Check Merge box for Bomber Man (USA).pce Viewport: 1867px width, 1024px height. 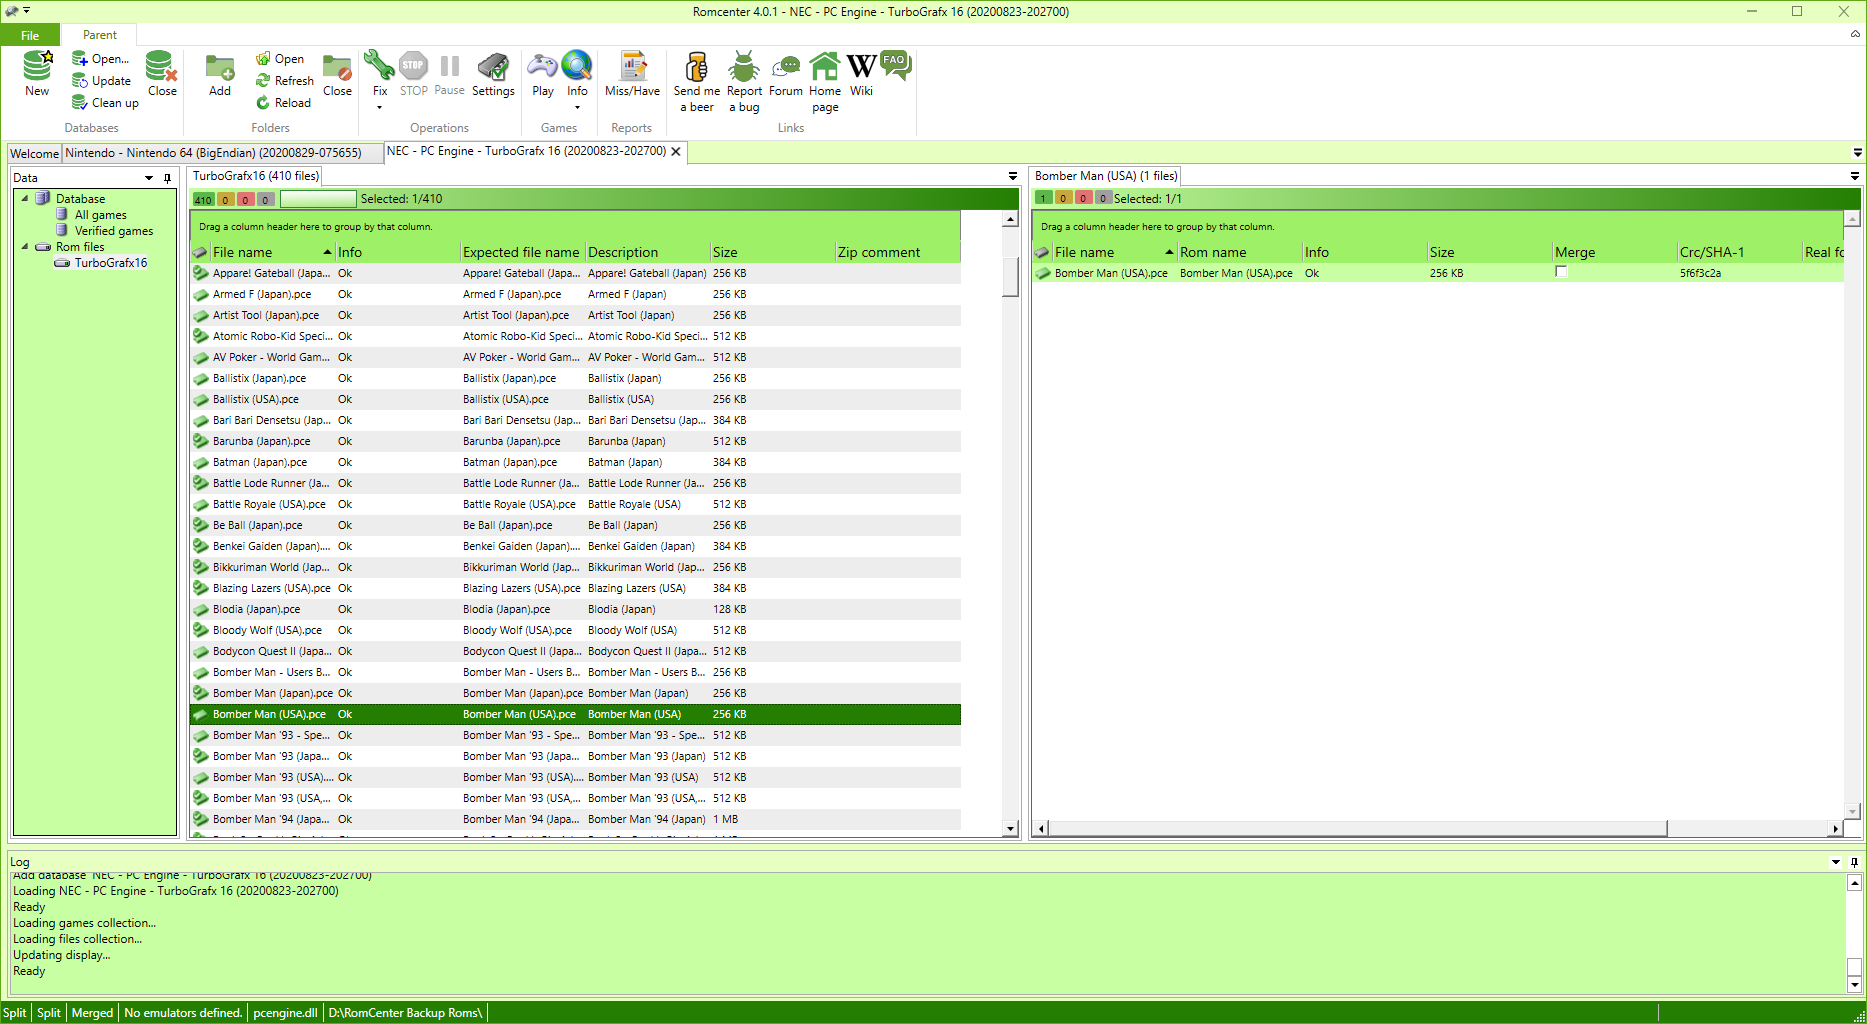(1561, 273)
